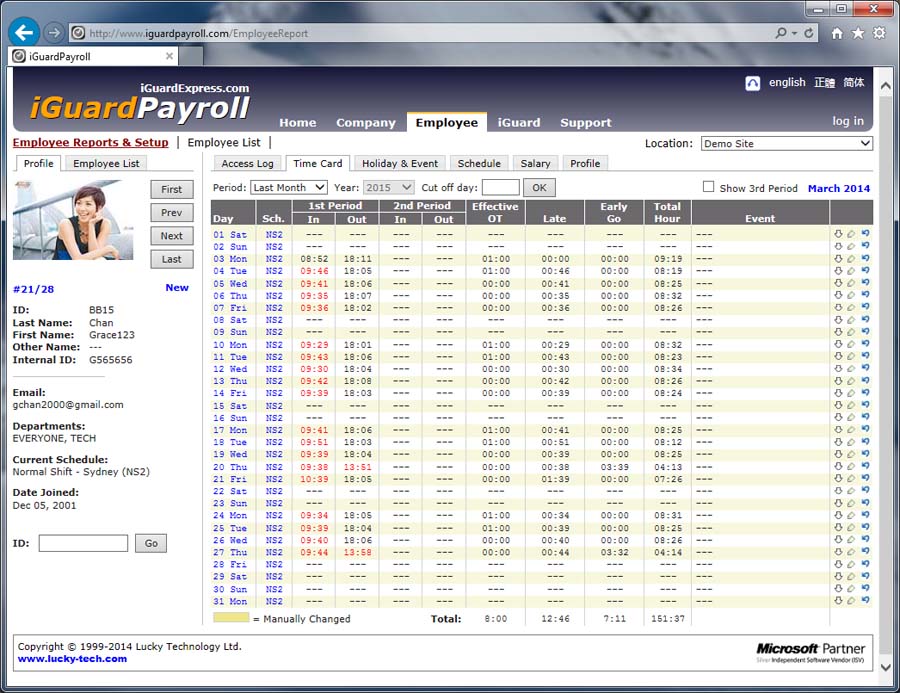900x693 pixels.
Task: Click the pencil edit icon for 07 Fri
Action: coord(851,308)
